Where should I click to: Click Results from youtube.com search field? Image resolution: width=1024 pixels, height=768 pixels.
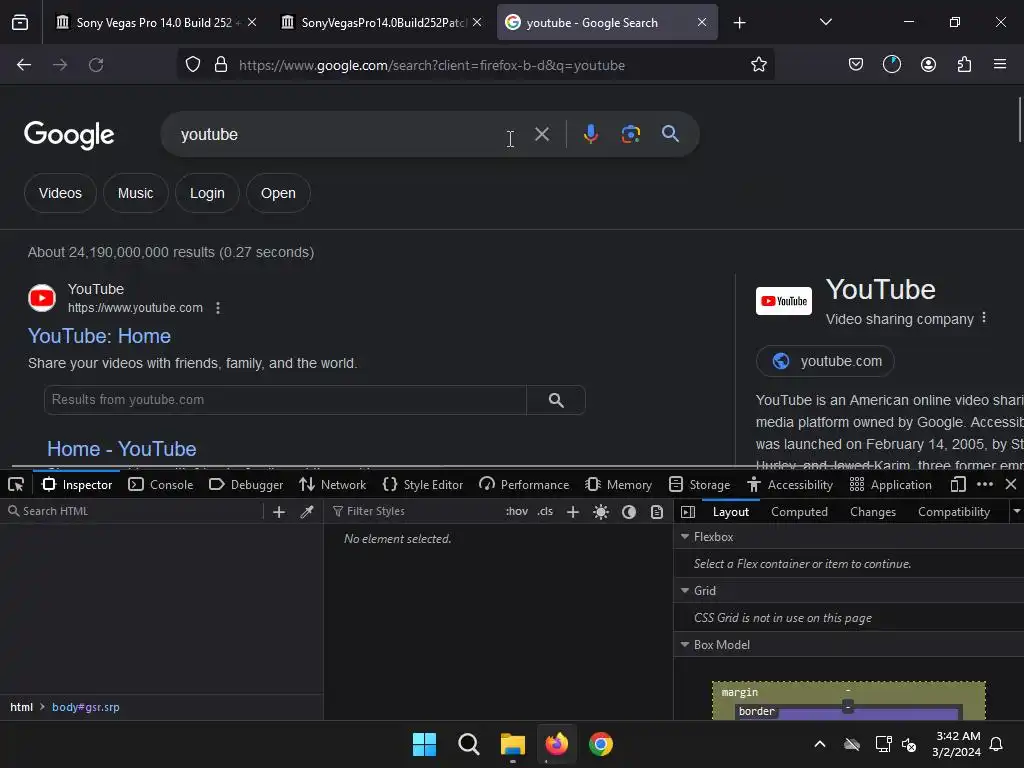pyautogui.click(x=285, y=400)
